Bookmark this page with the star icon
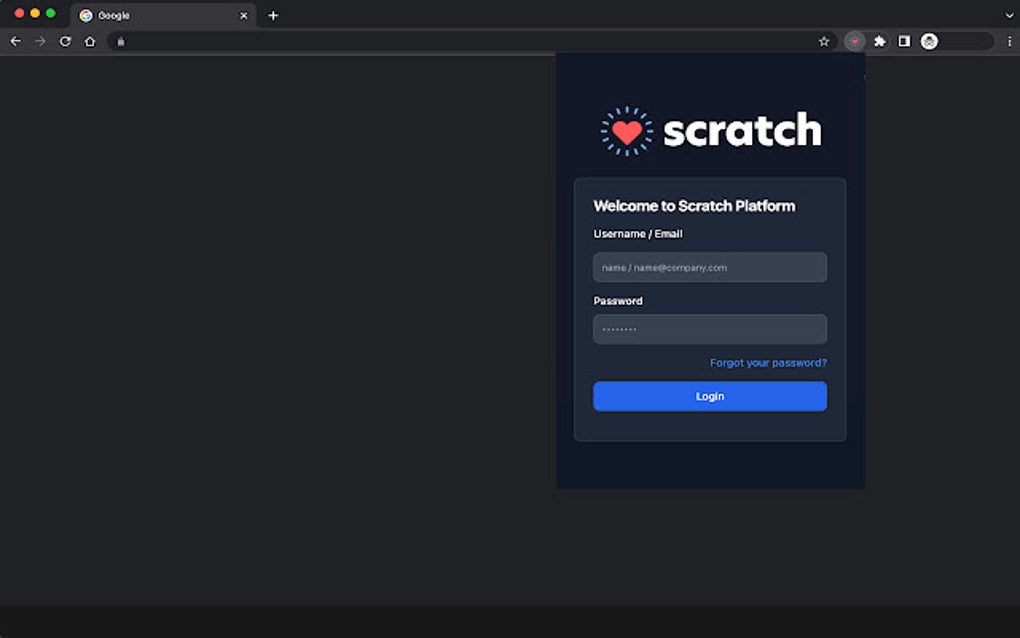This screenshot has height=638, width=1020. click(x=825, y=41)
